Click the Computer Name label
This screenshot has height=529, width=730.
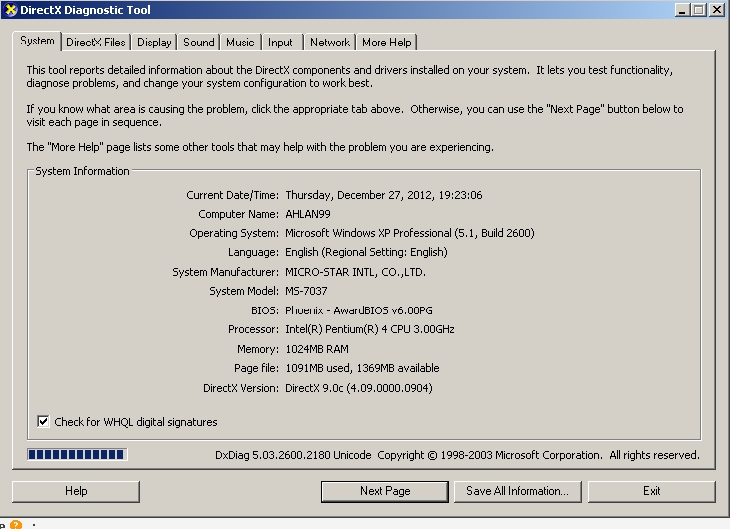pyautogui.click(x=238, y=214)
